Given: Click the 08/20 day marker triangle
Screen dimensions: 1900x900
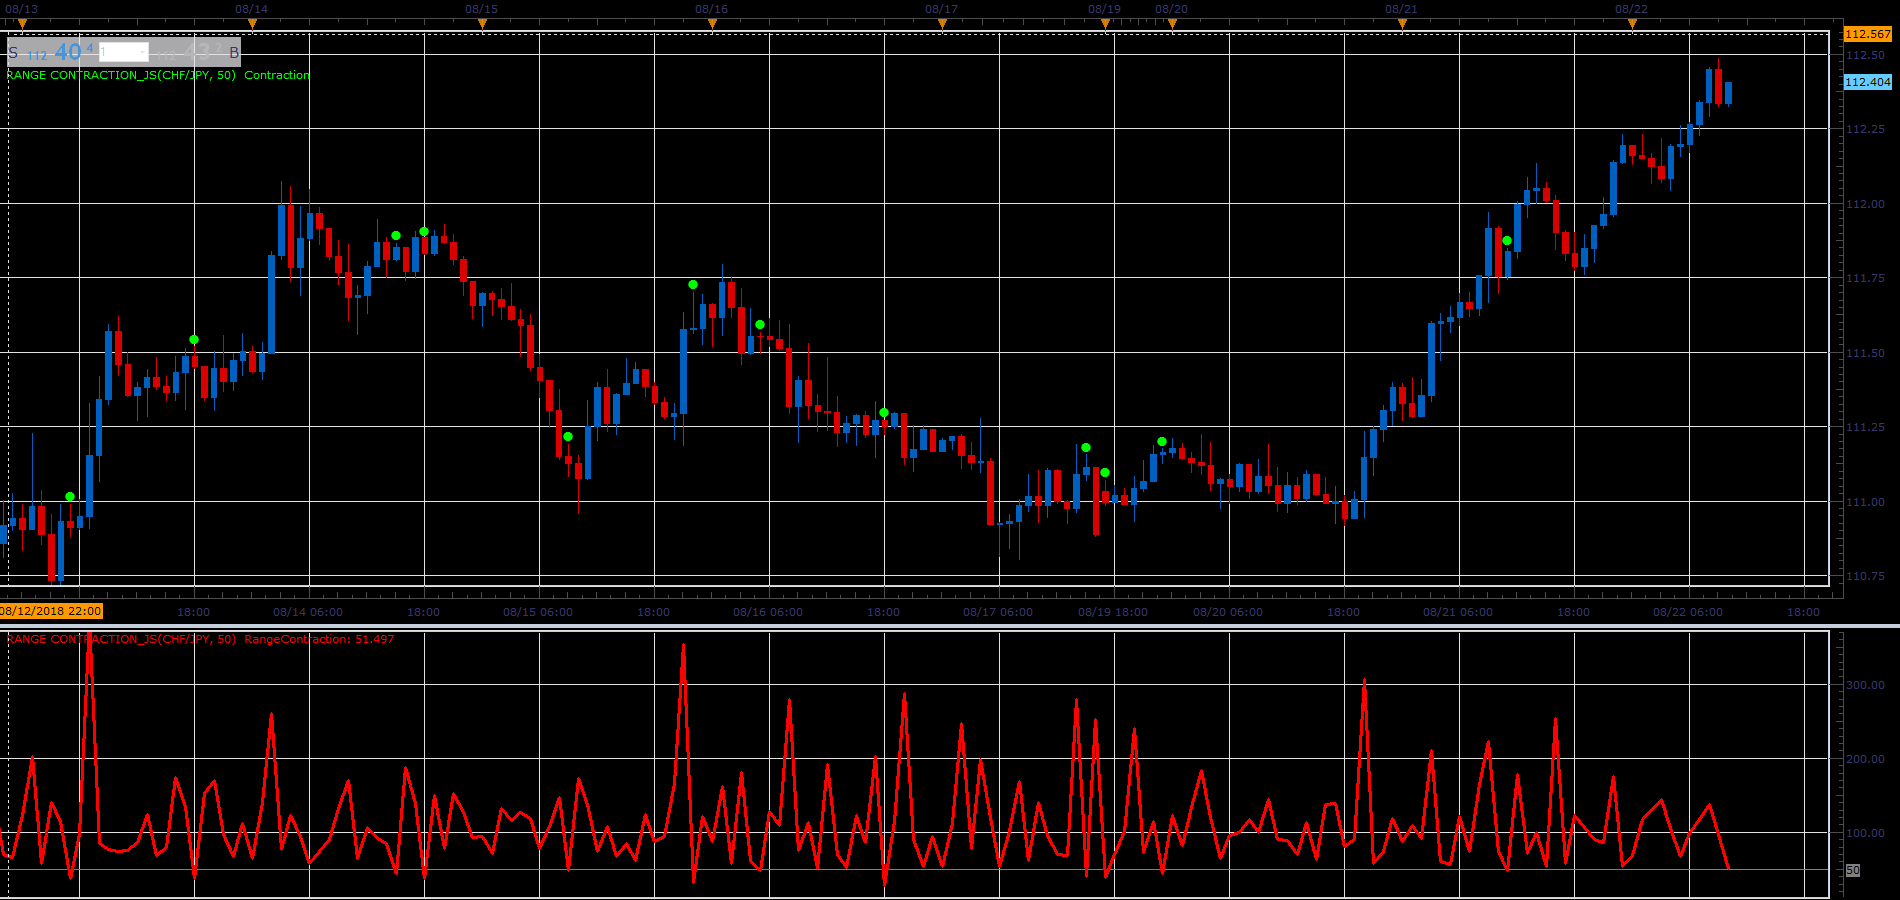Looking at the screenshot, I should [1172, 24].
